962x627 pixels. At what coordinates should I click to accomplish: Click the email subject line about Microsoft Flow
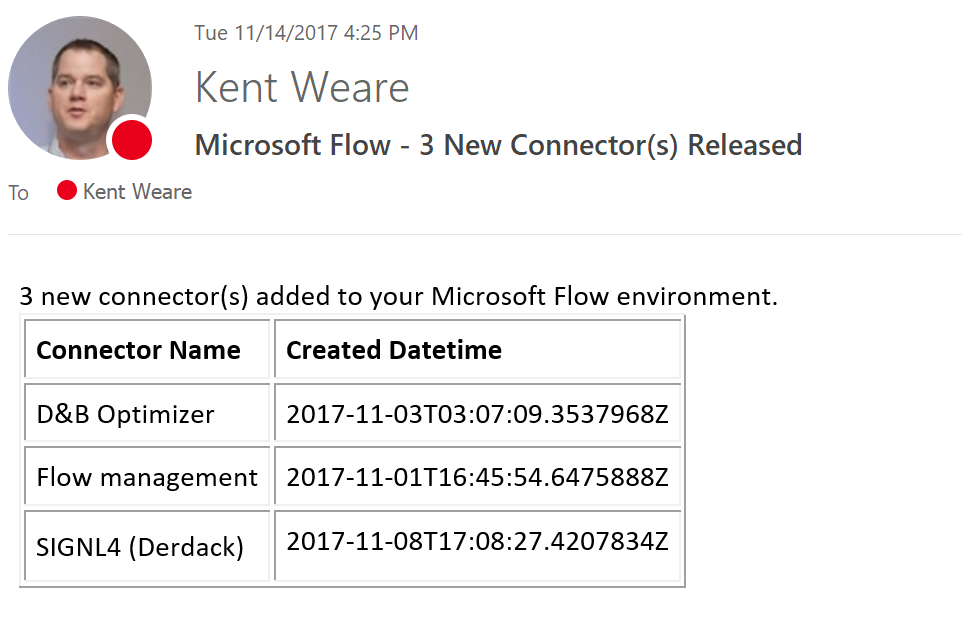tap(498, 145)
